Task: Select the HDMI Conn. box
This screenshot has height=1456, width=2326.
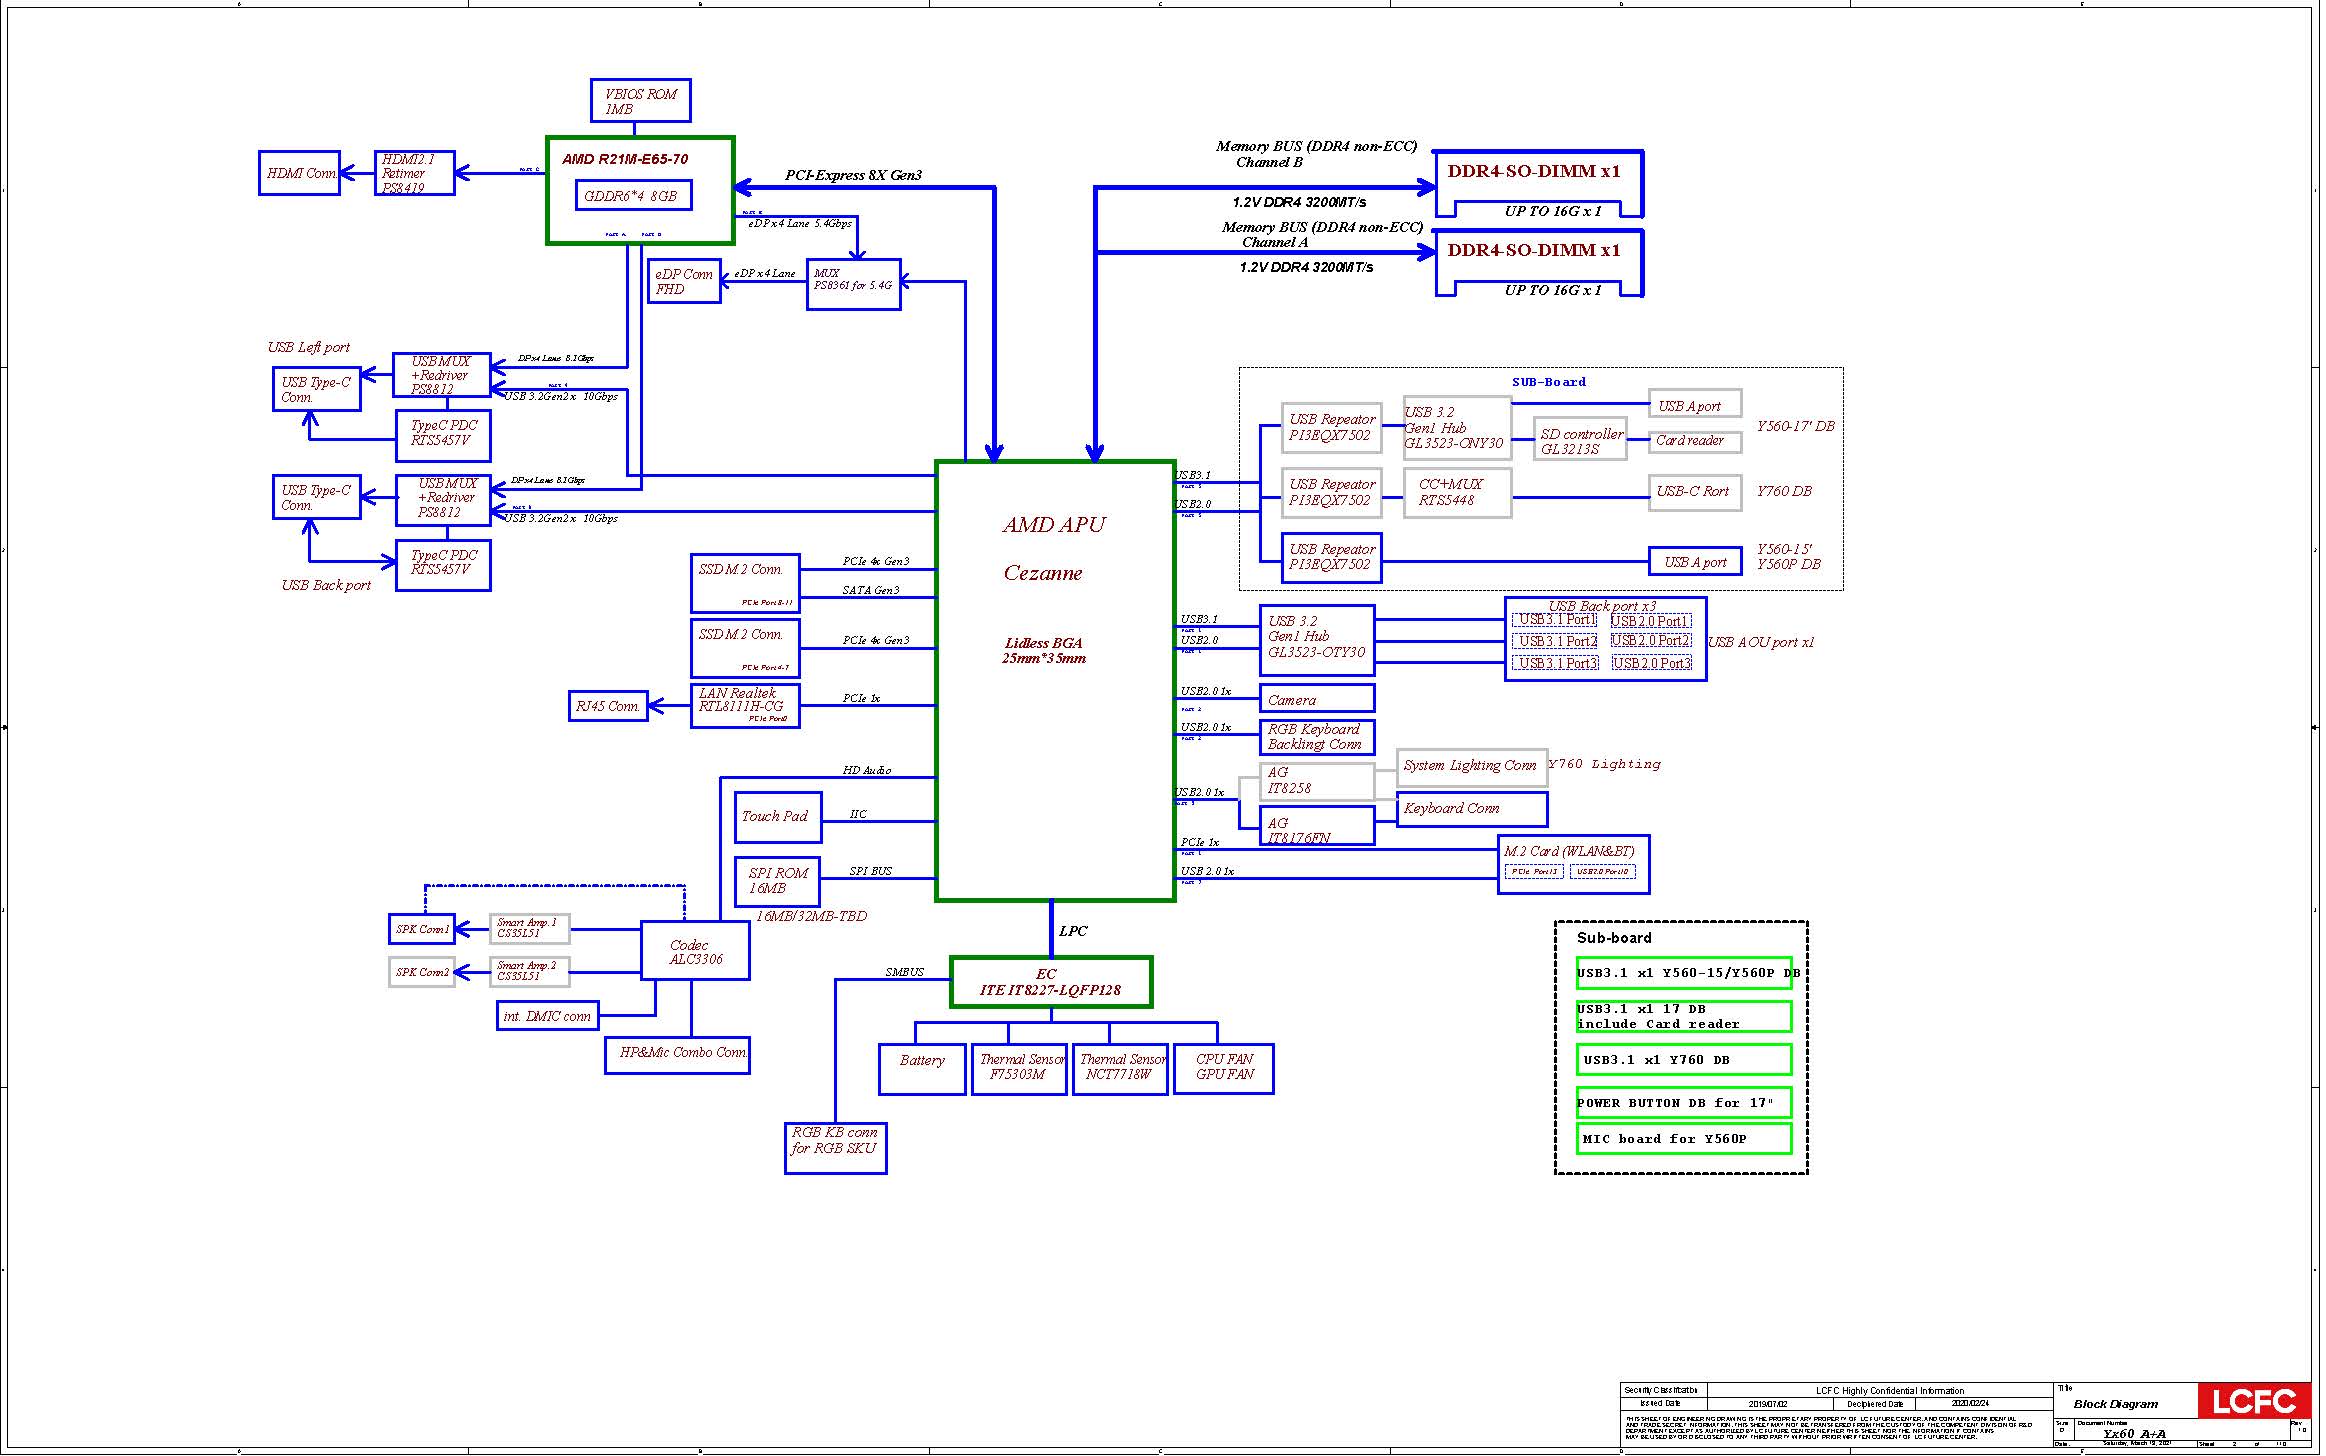Action: [299, 173]
